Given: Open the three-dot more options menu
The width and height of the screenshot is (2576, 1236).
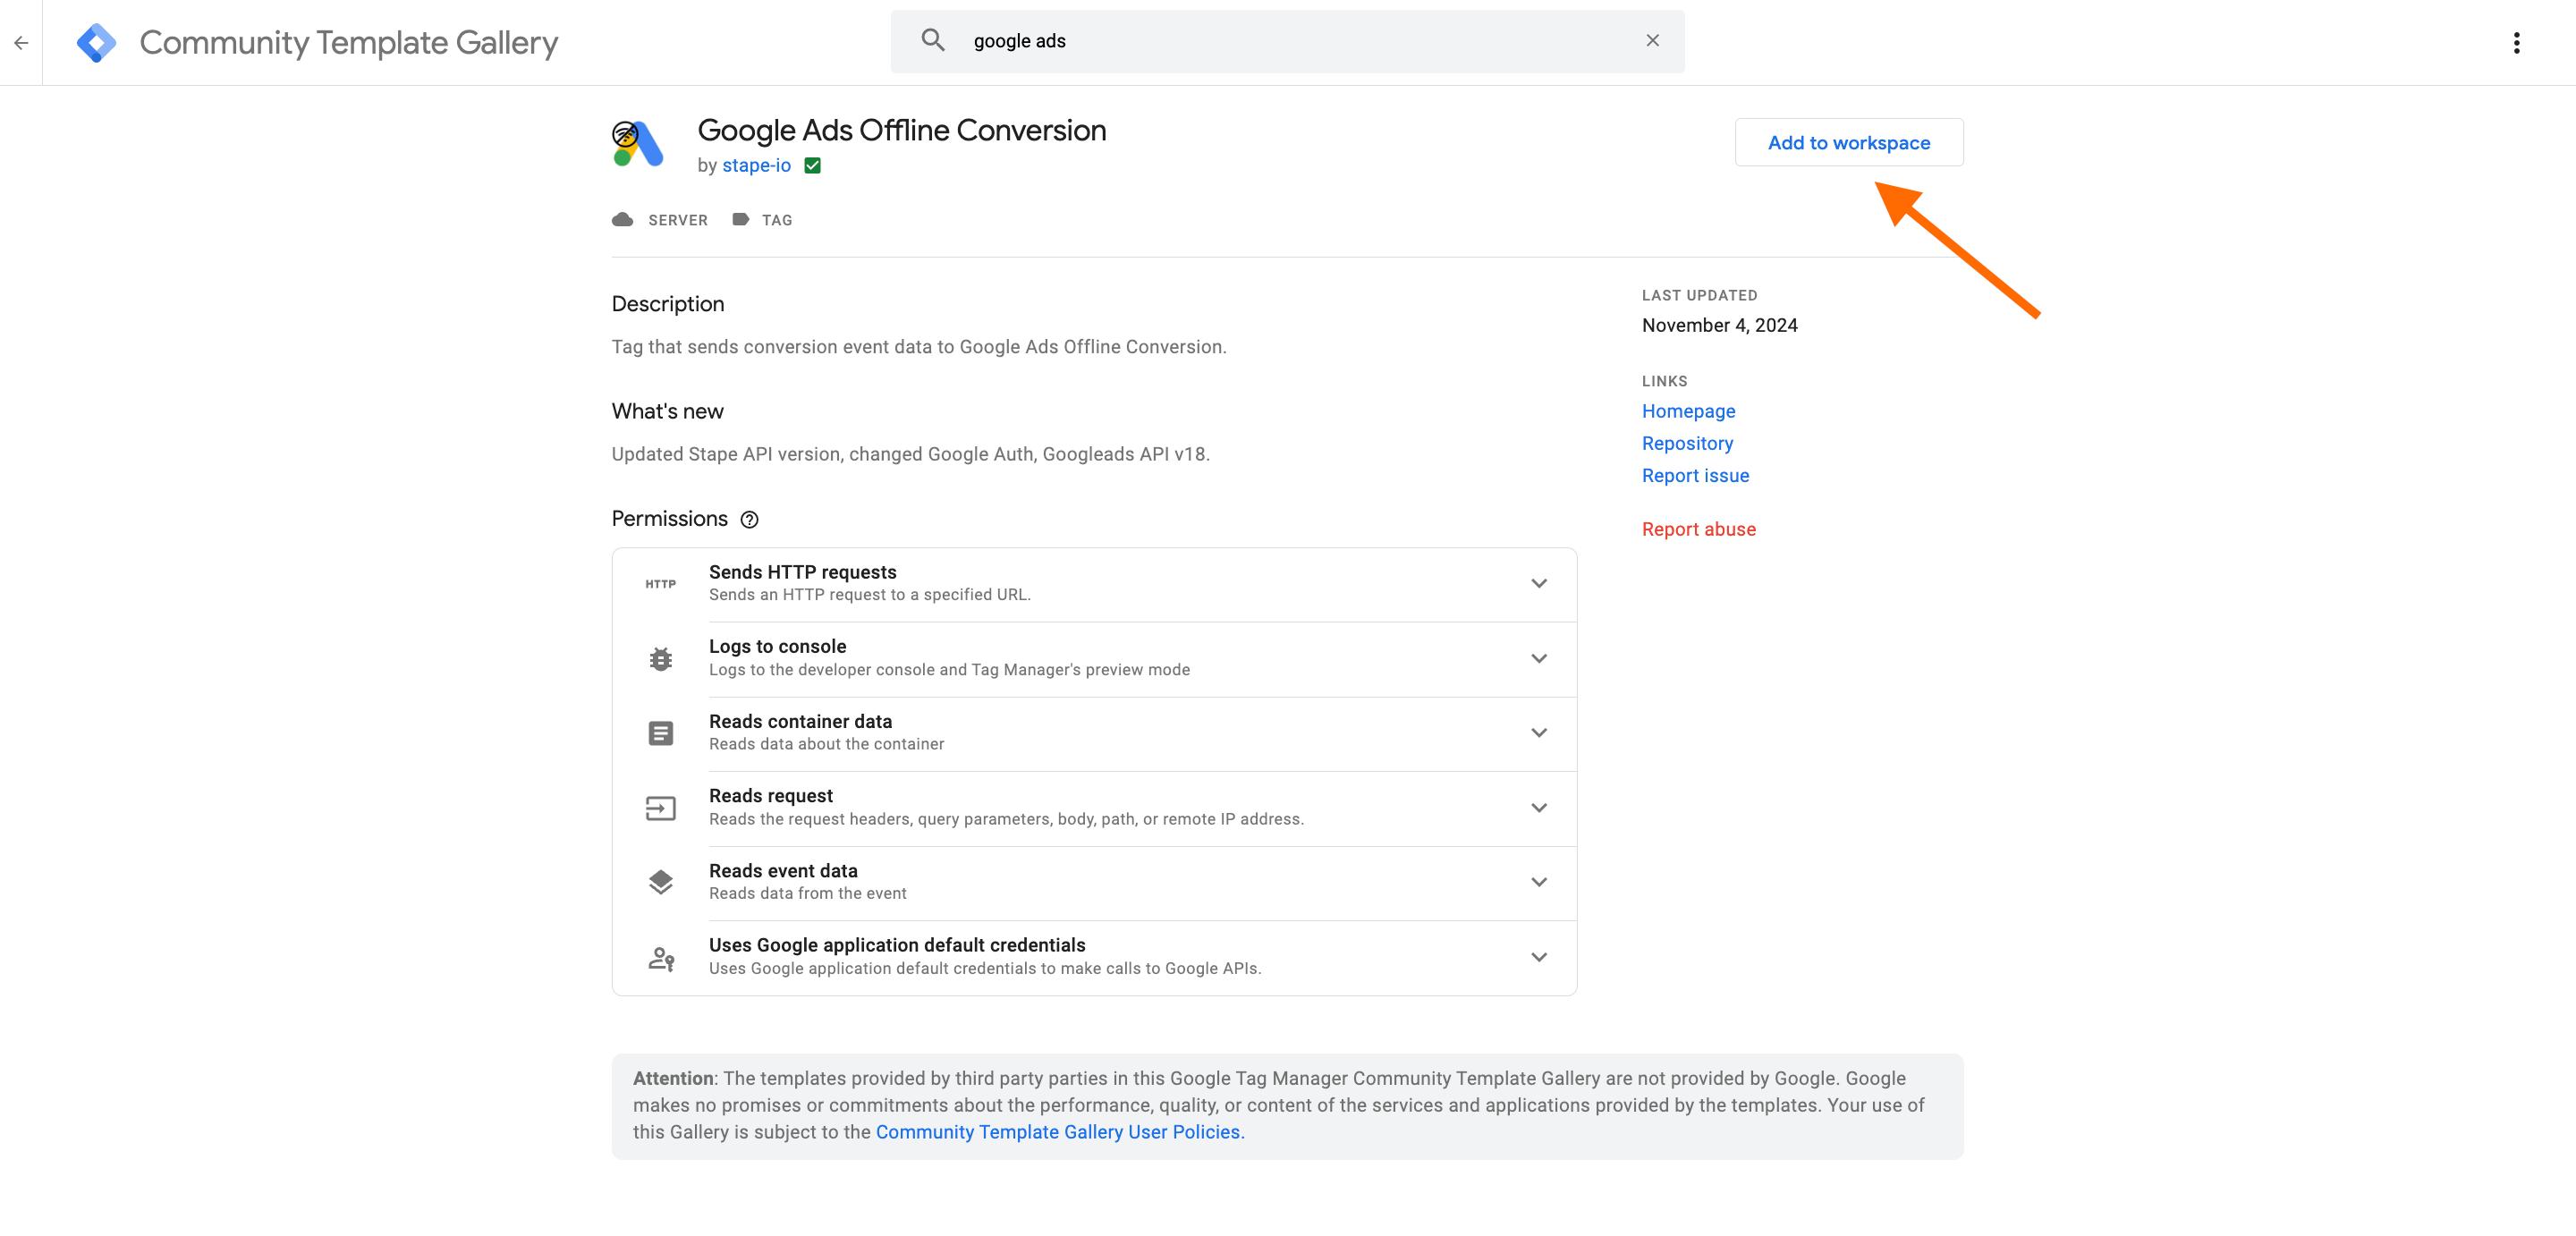Looking at the screenshot, I should [2516, 42].
